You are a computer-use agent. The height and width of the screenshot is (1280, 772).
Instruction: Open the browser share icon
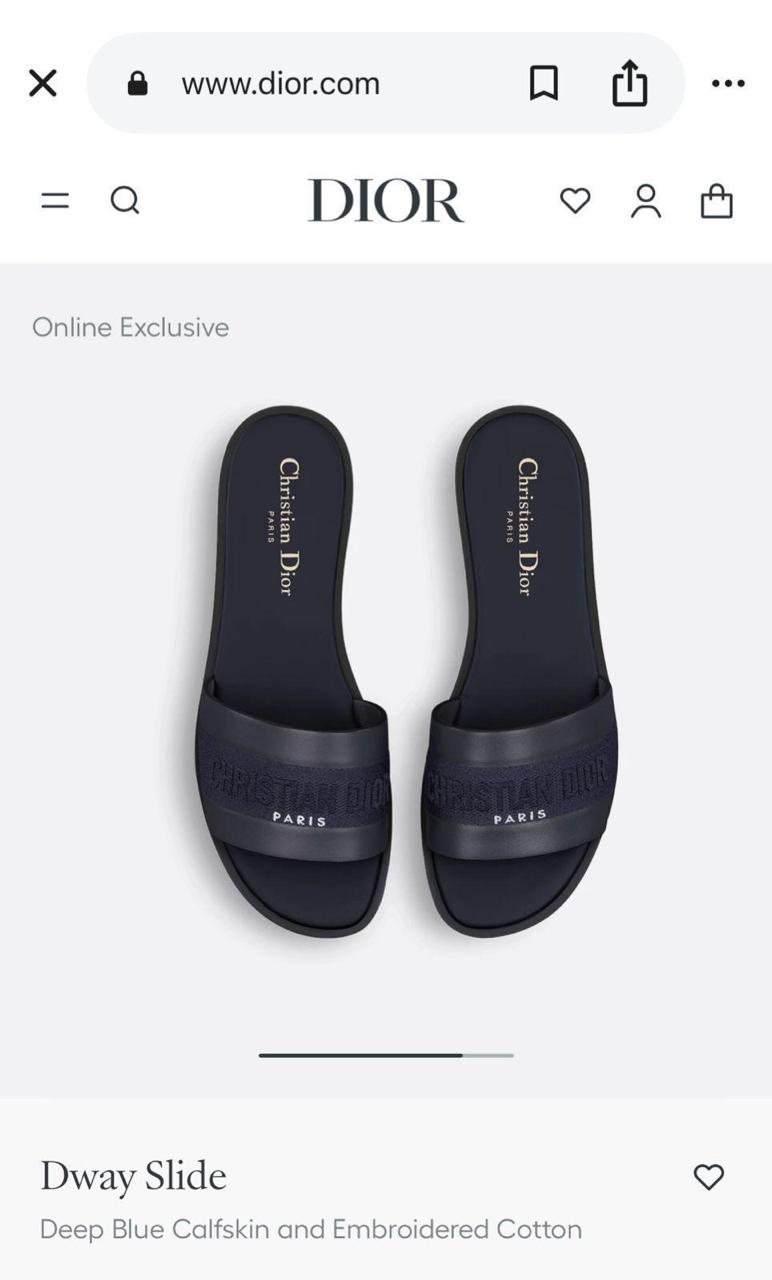click(629, 82)
